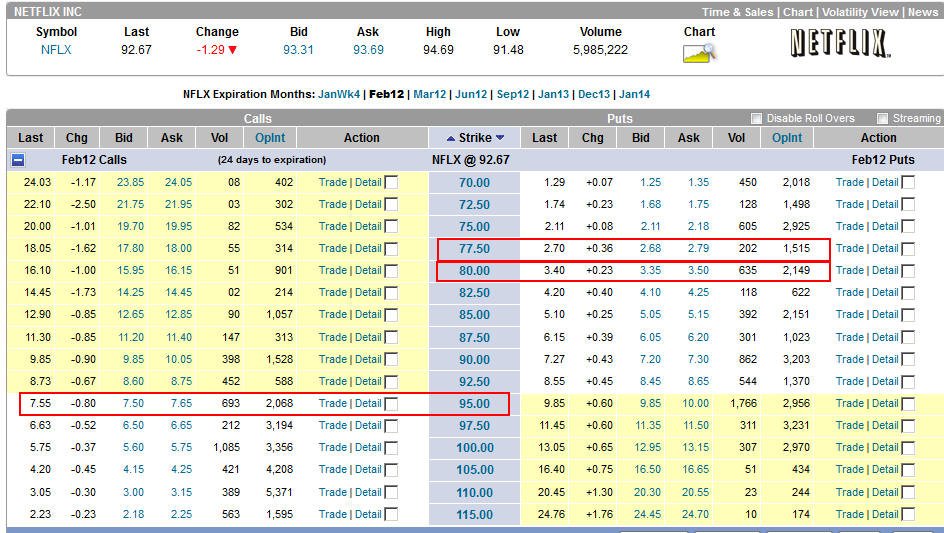Click Trade for the 70.00 call
The height and width of the screenshot is (533, 944).
[333, 182]
